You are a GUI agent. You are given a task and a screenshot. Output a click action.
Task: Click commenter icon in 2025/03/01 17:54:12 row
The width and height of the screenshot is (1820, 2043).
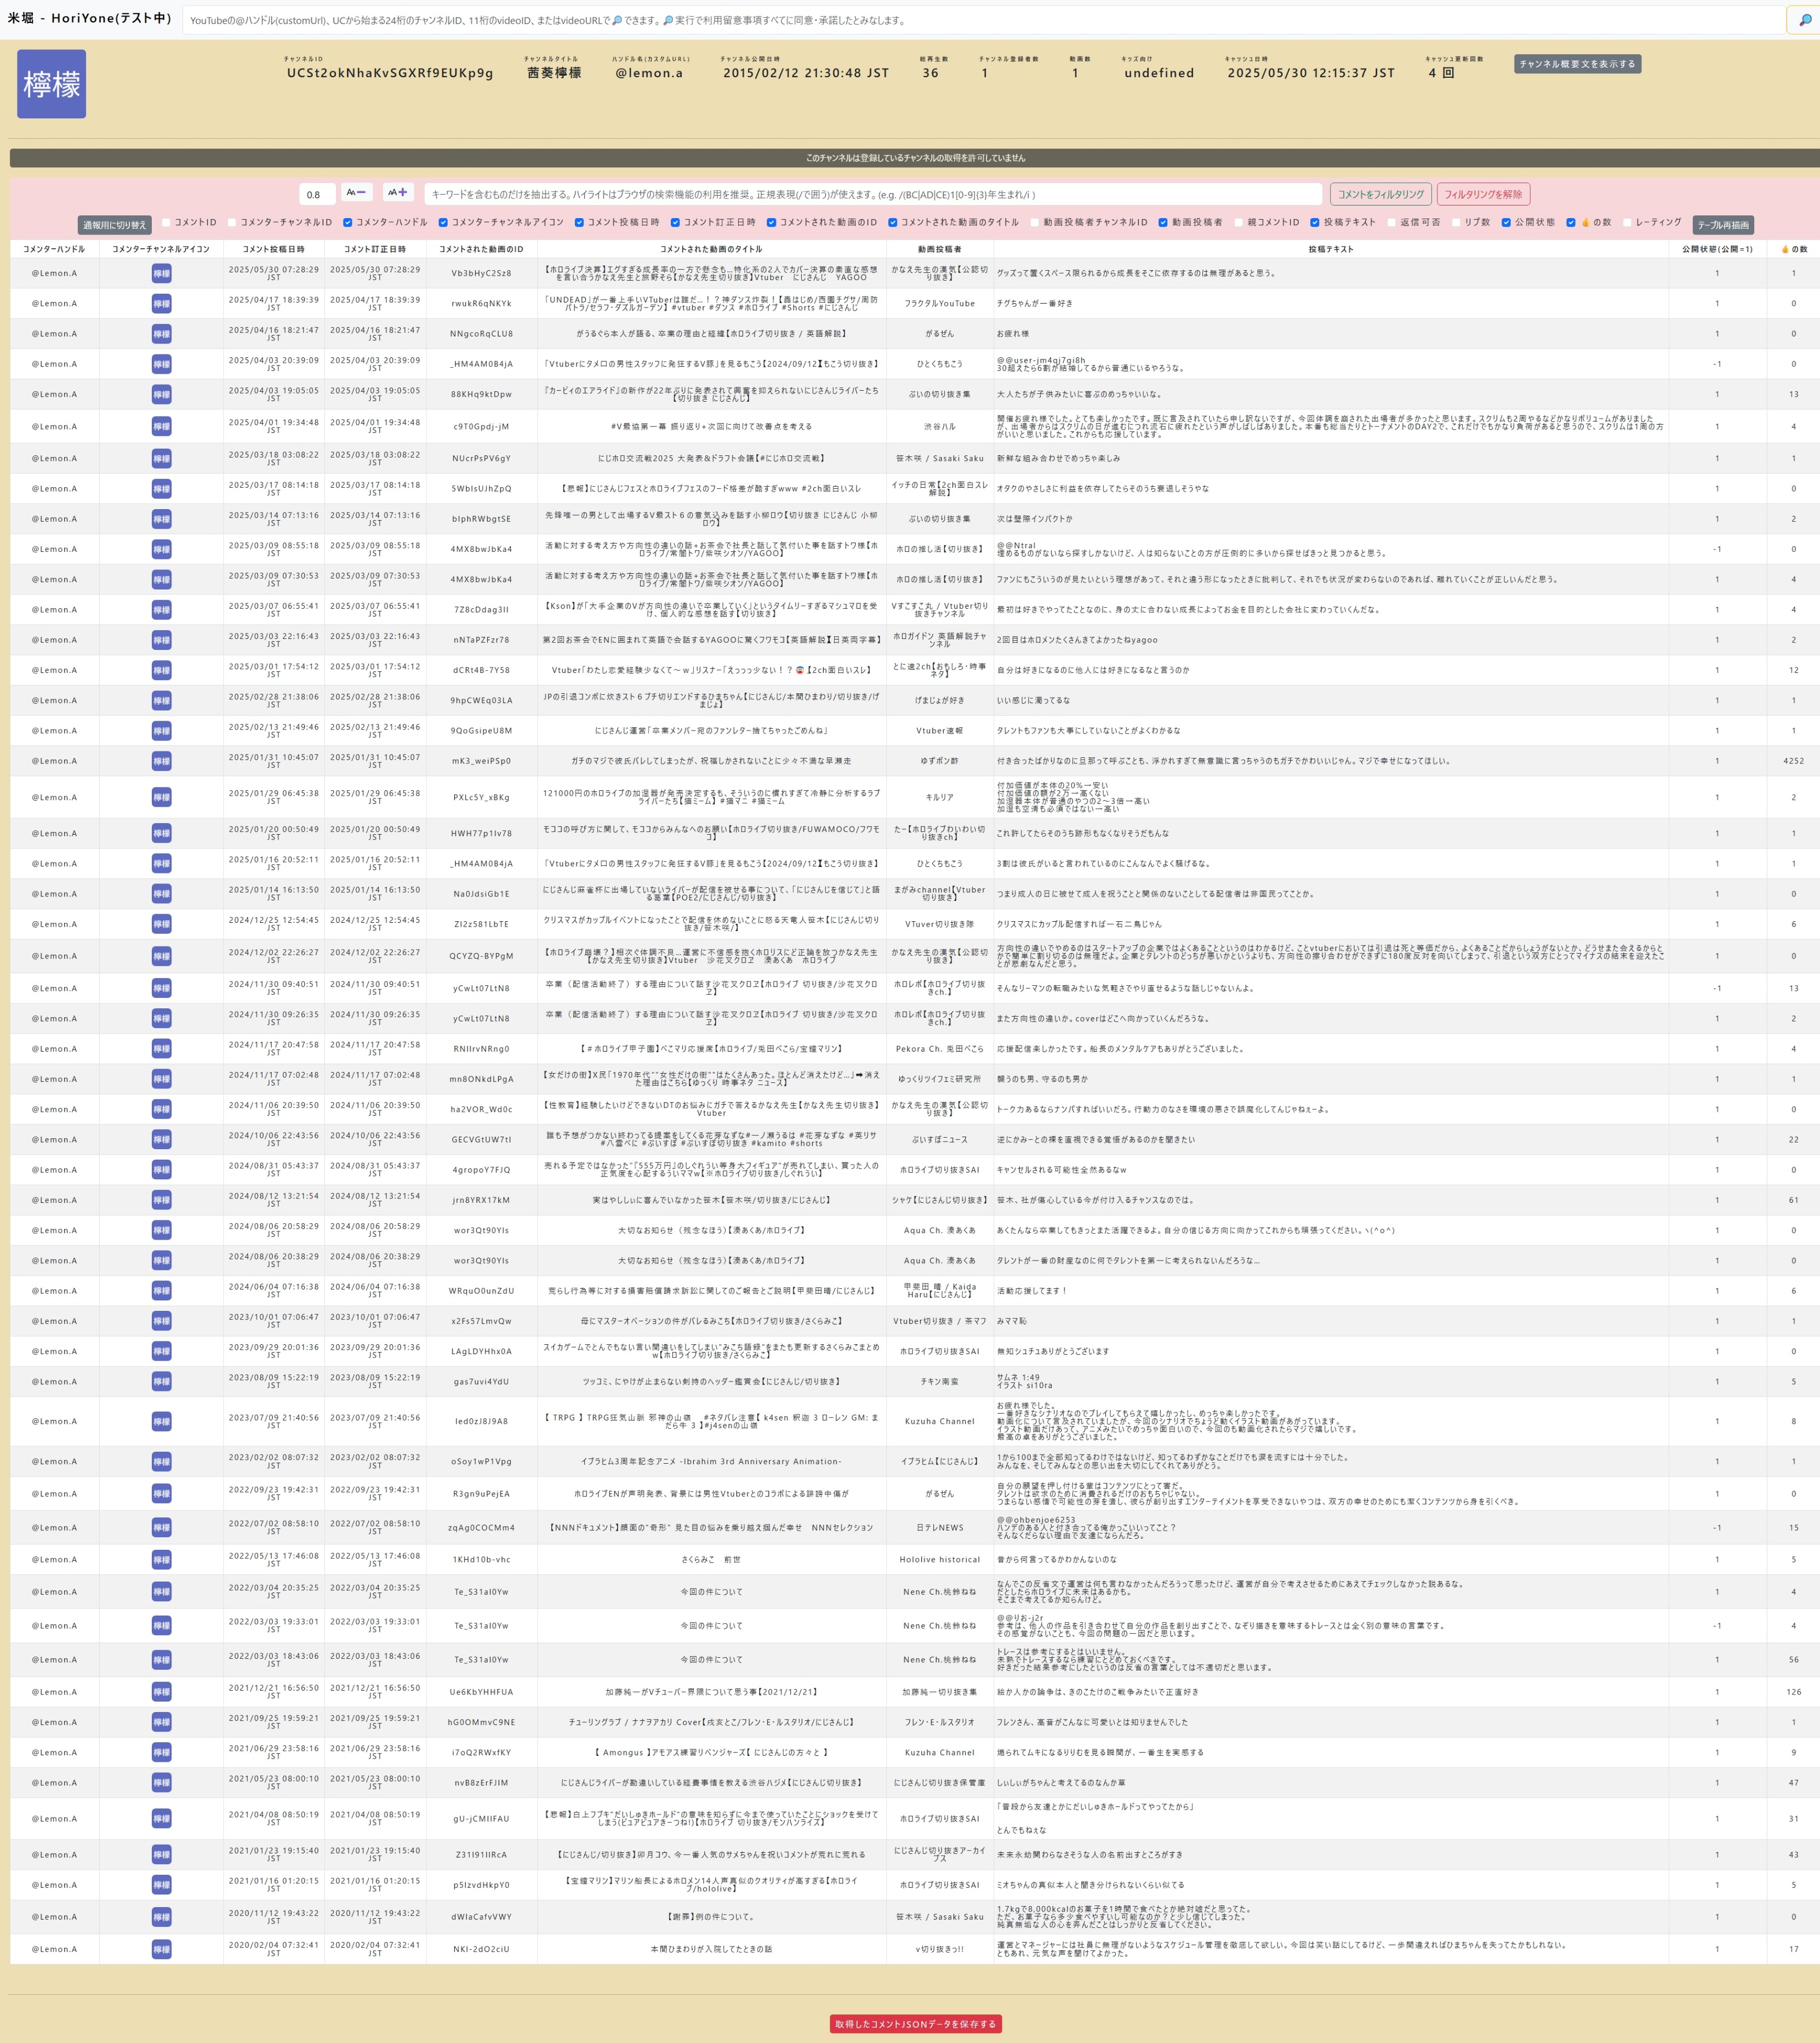[x=161, y=670]
